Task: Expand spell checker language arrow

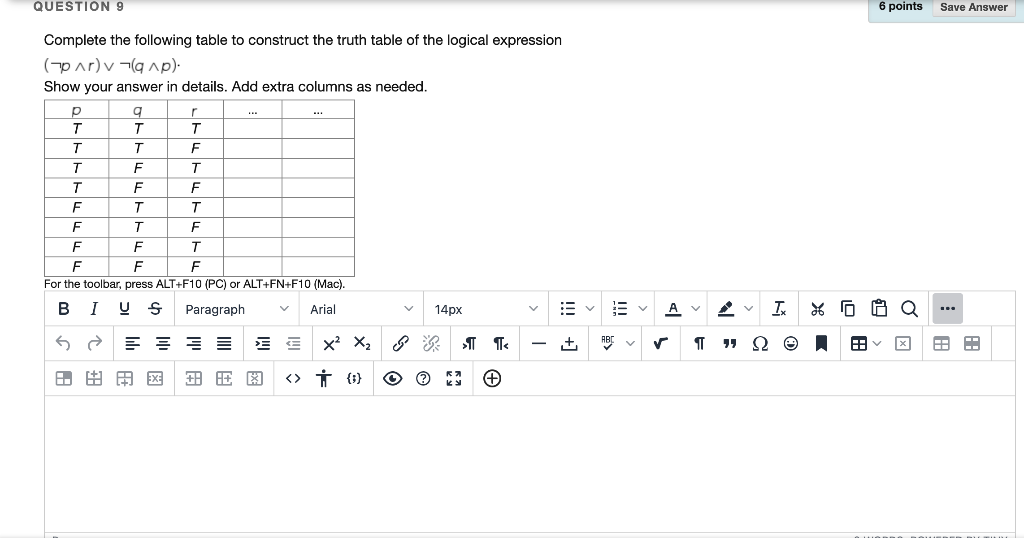Action: (630, 343)
